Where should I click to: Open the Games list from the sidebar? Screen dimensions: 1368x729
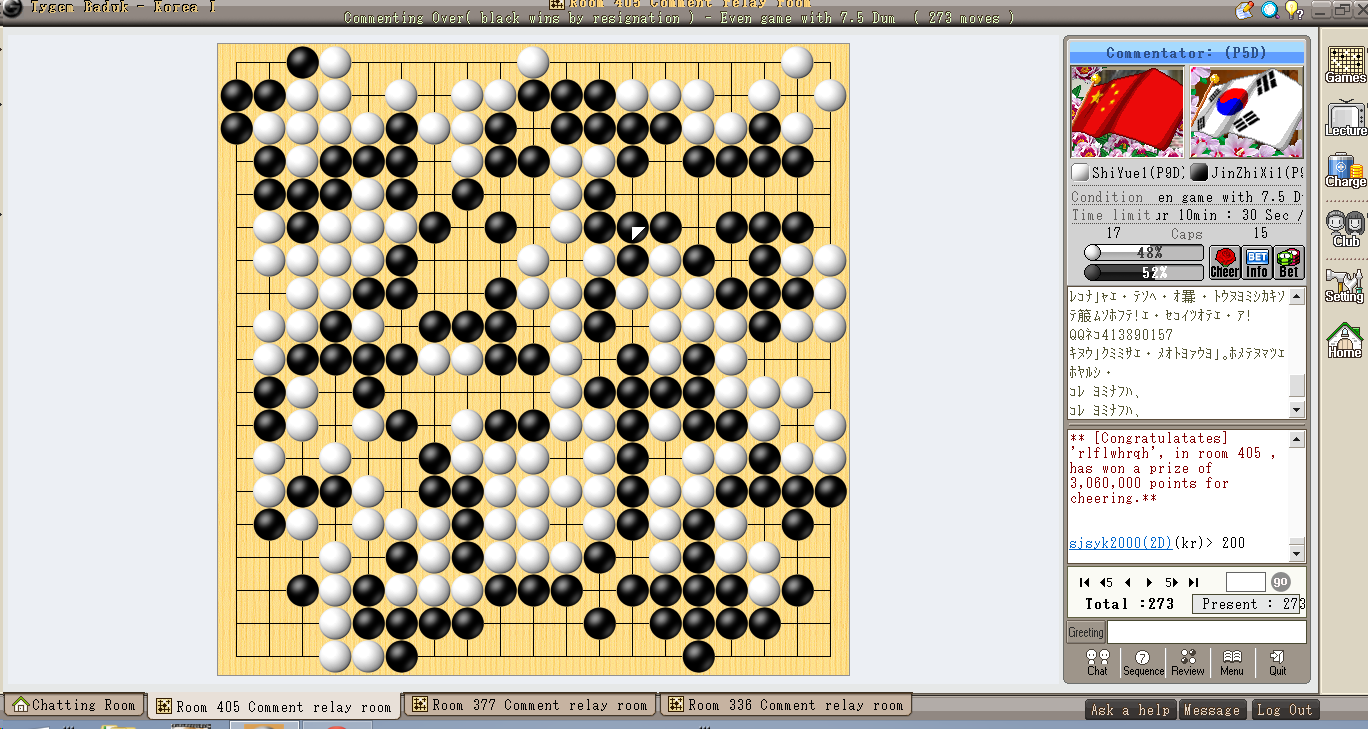[1345, 66]
